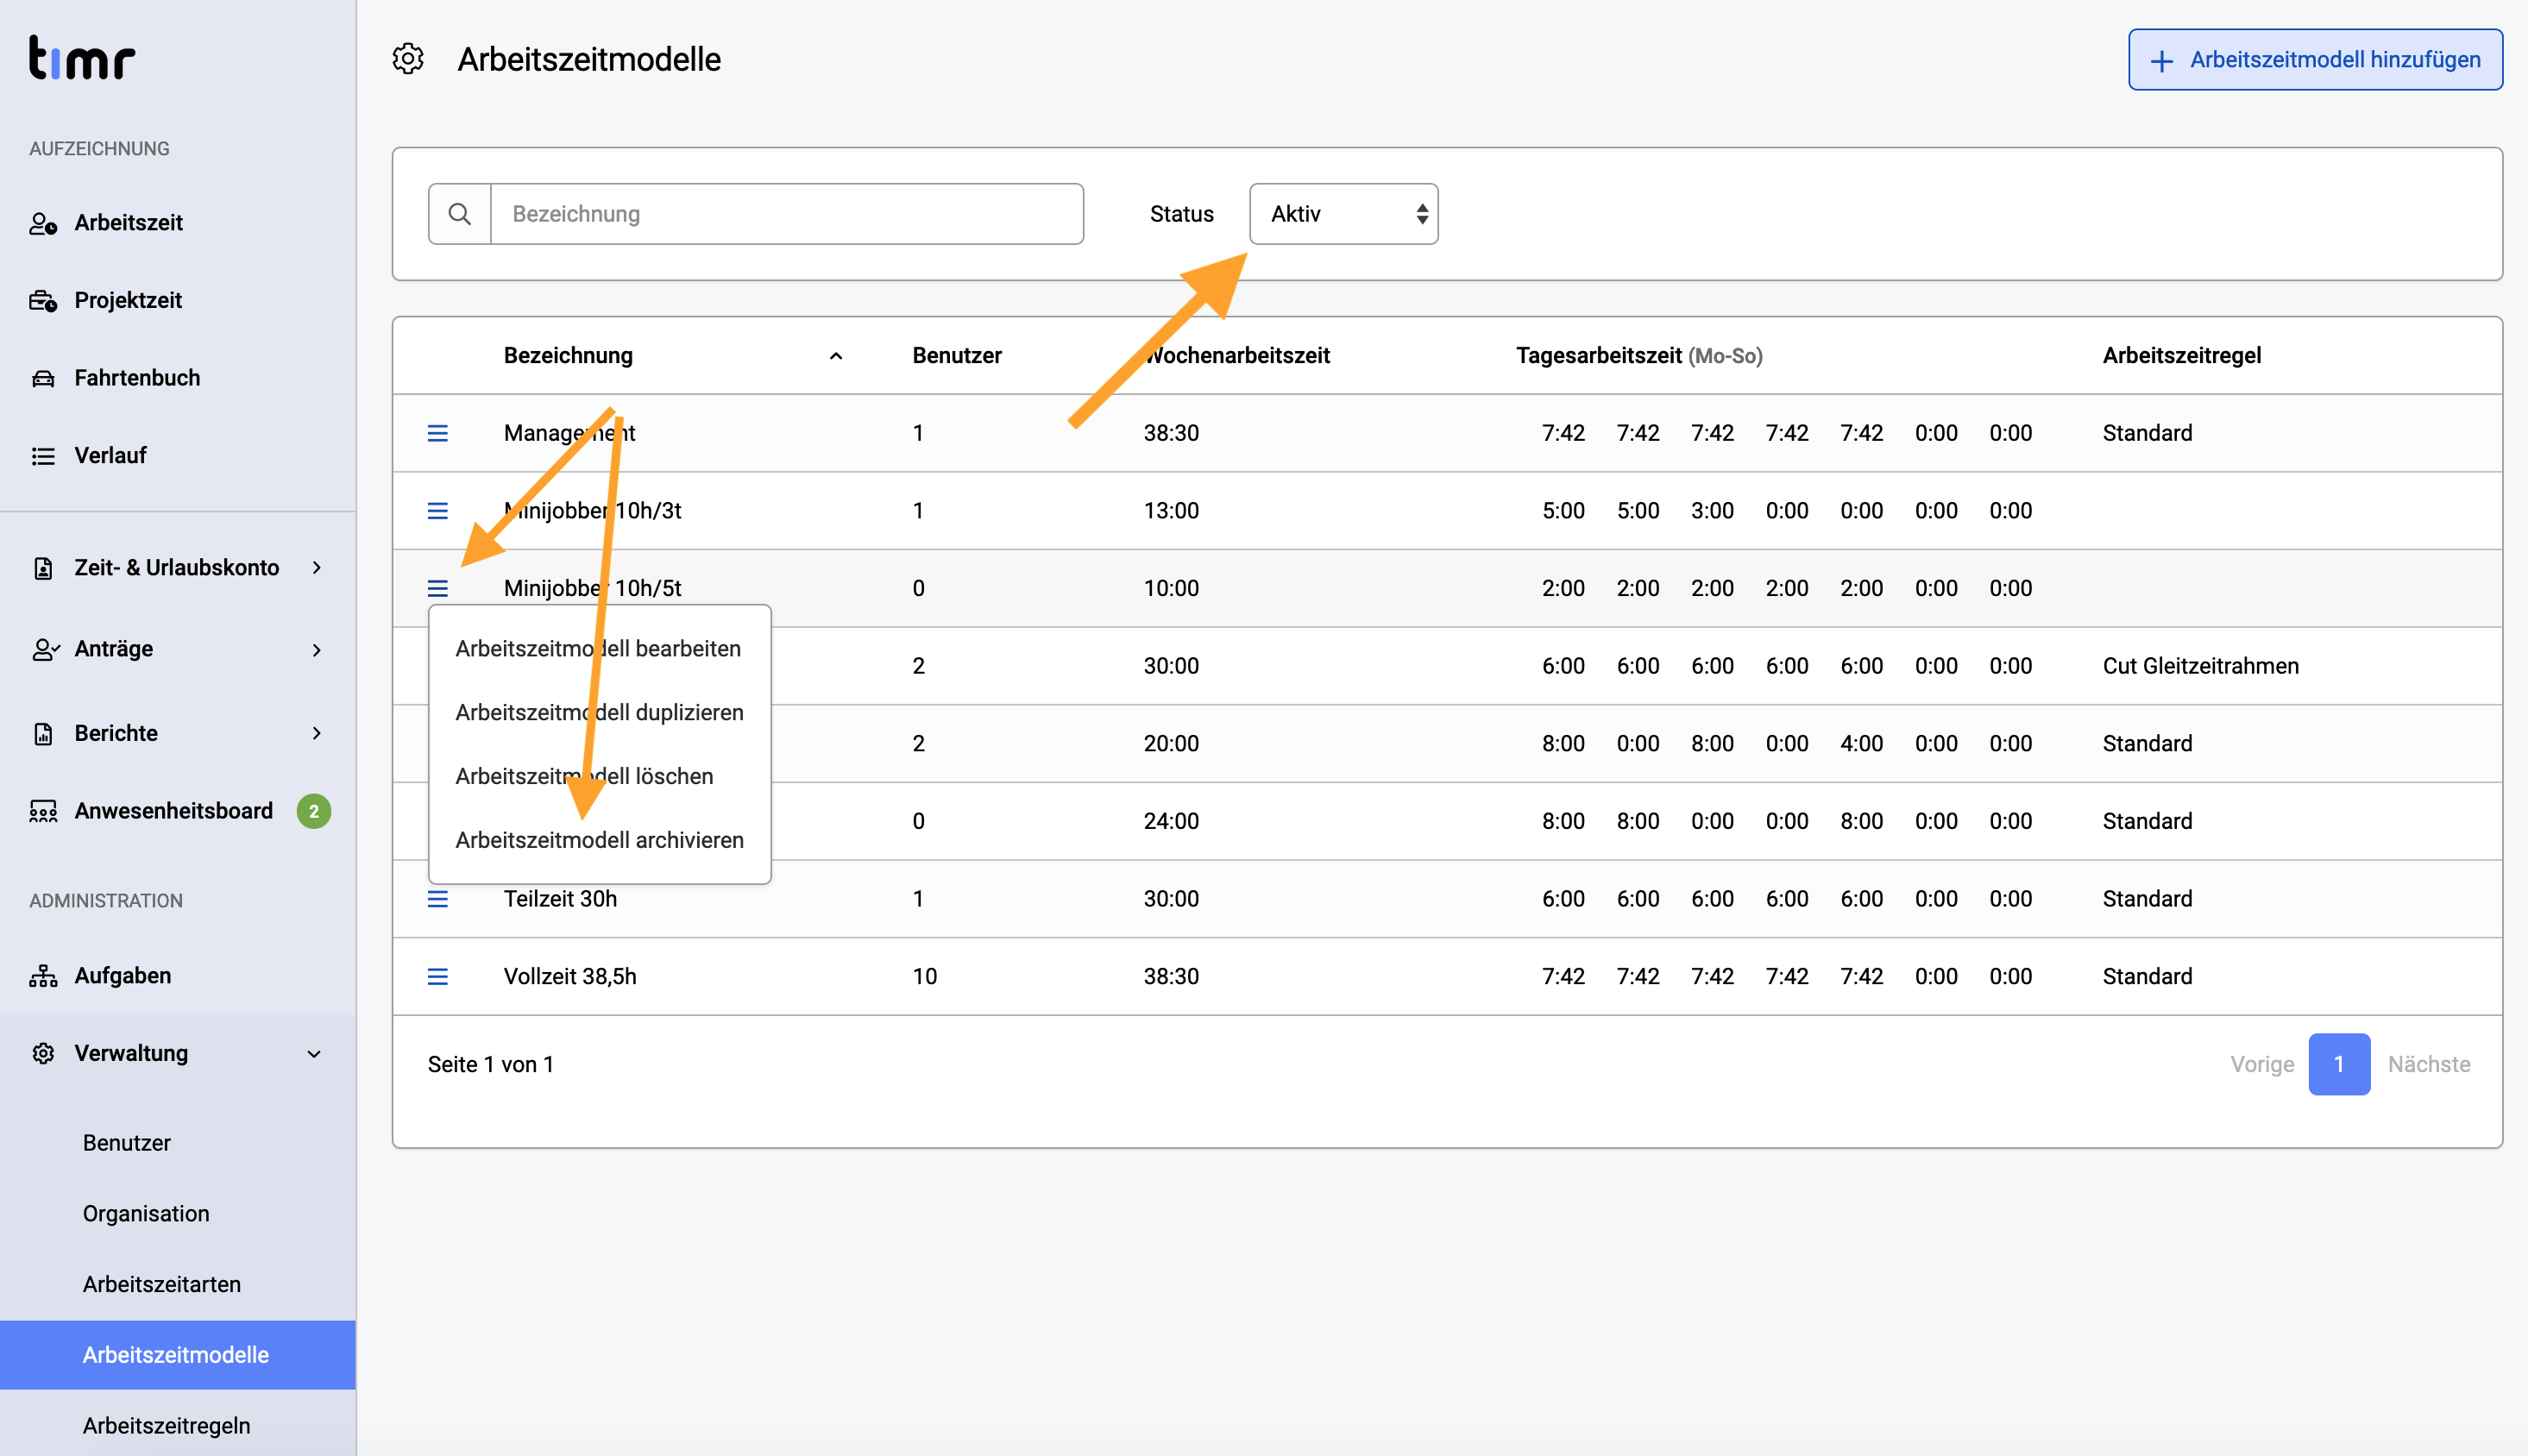The width and height of the screenshot is (2528, 1456).
Task: Click Seite 1 von 1 text
Action: point(490,1064)
